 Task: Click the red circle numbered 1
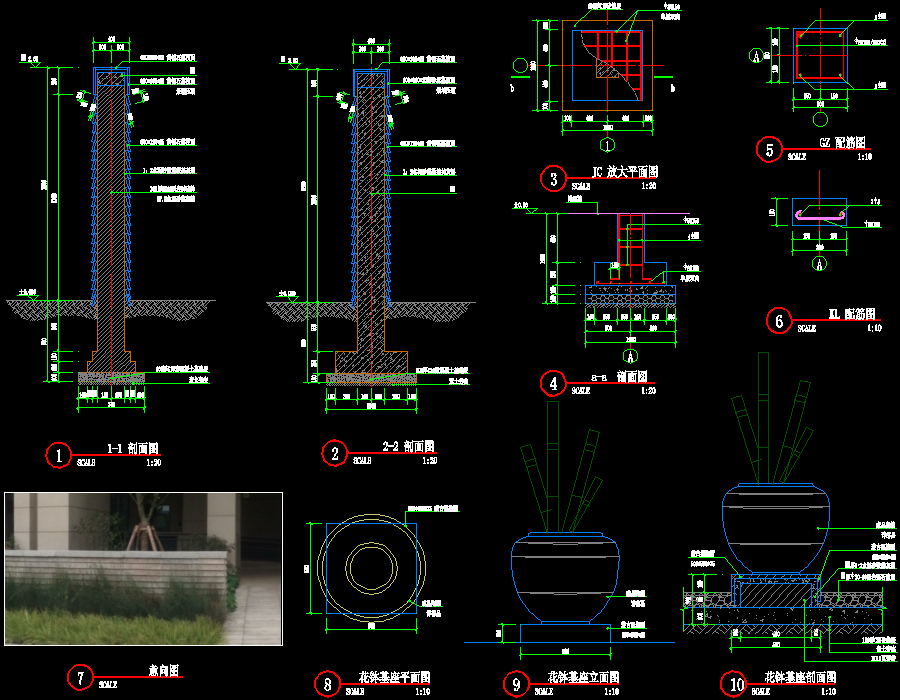point(60,455)
